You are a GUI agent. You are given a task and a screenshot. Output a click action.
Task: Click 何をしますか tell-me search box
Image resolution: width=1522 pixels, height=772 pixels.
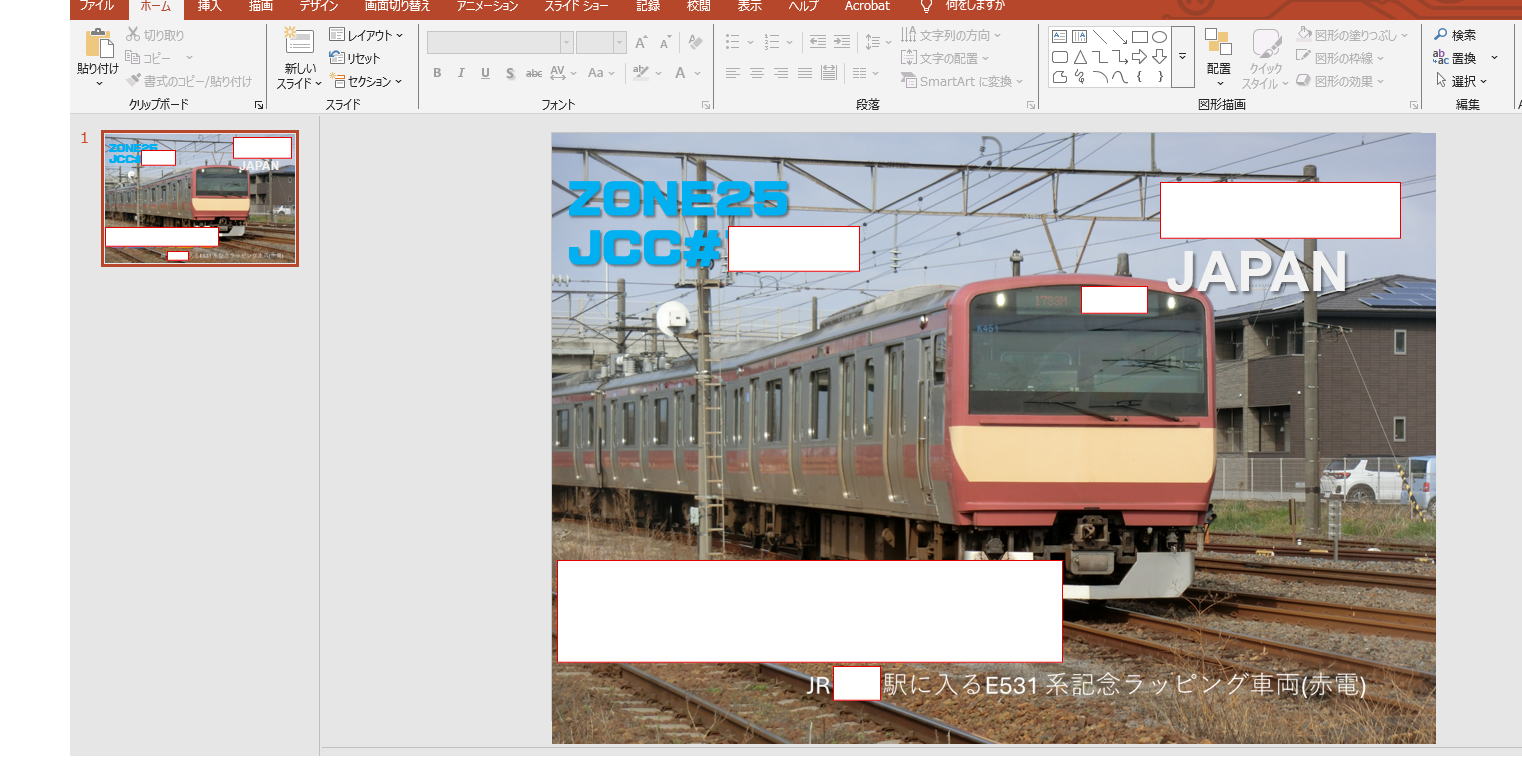click(x=974, y=6)
